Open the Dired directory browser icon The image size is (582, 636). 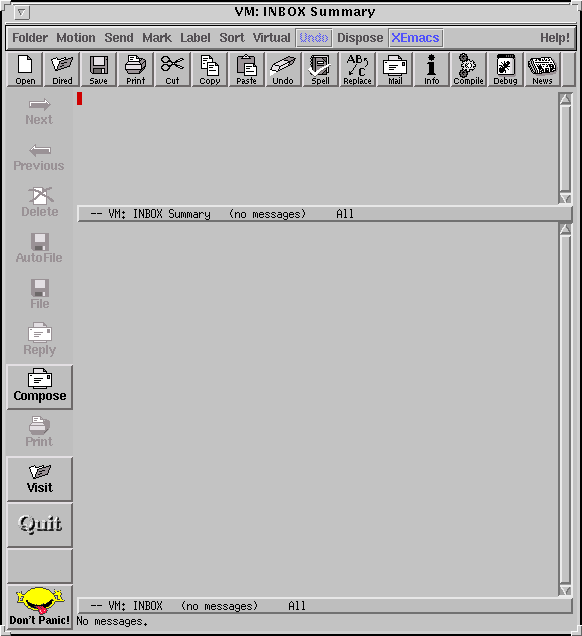click(x=62, y=69)
